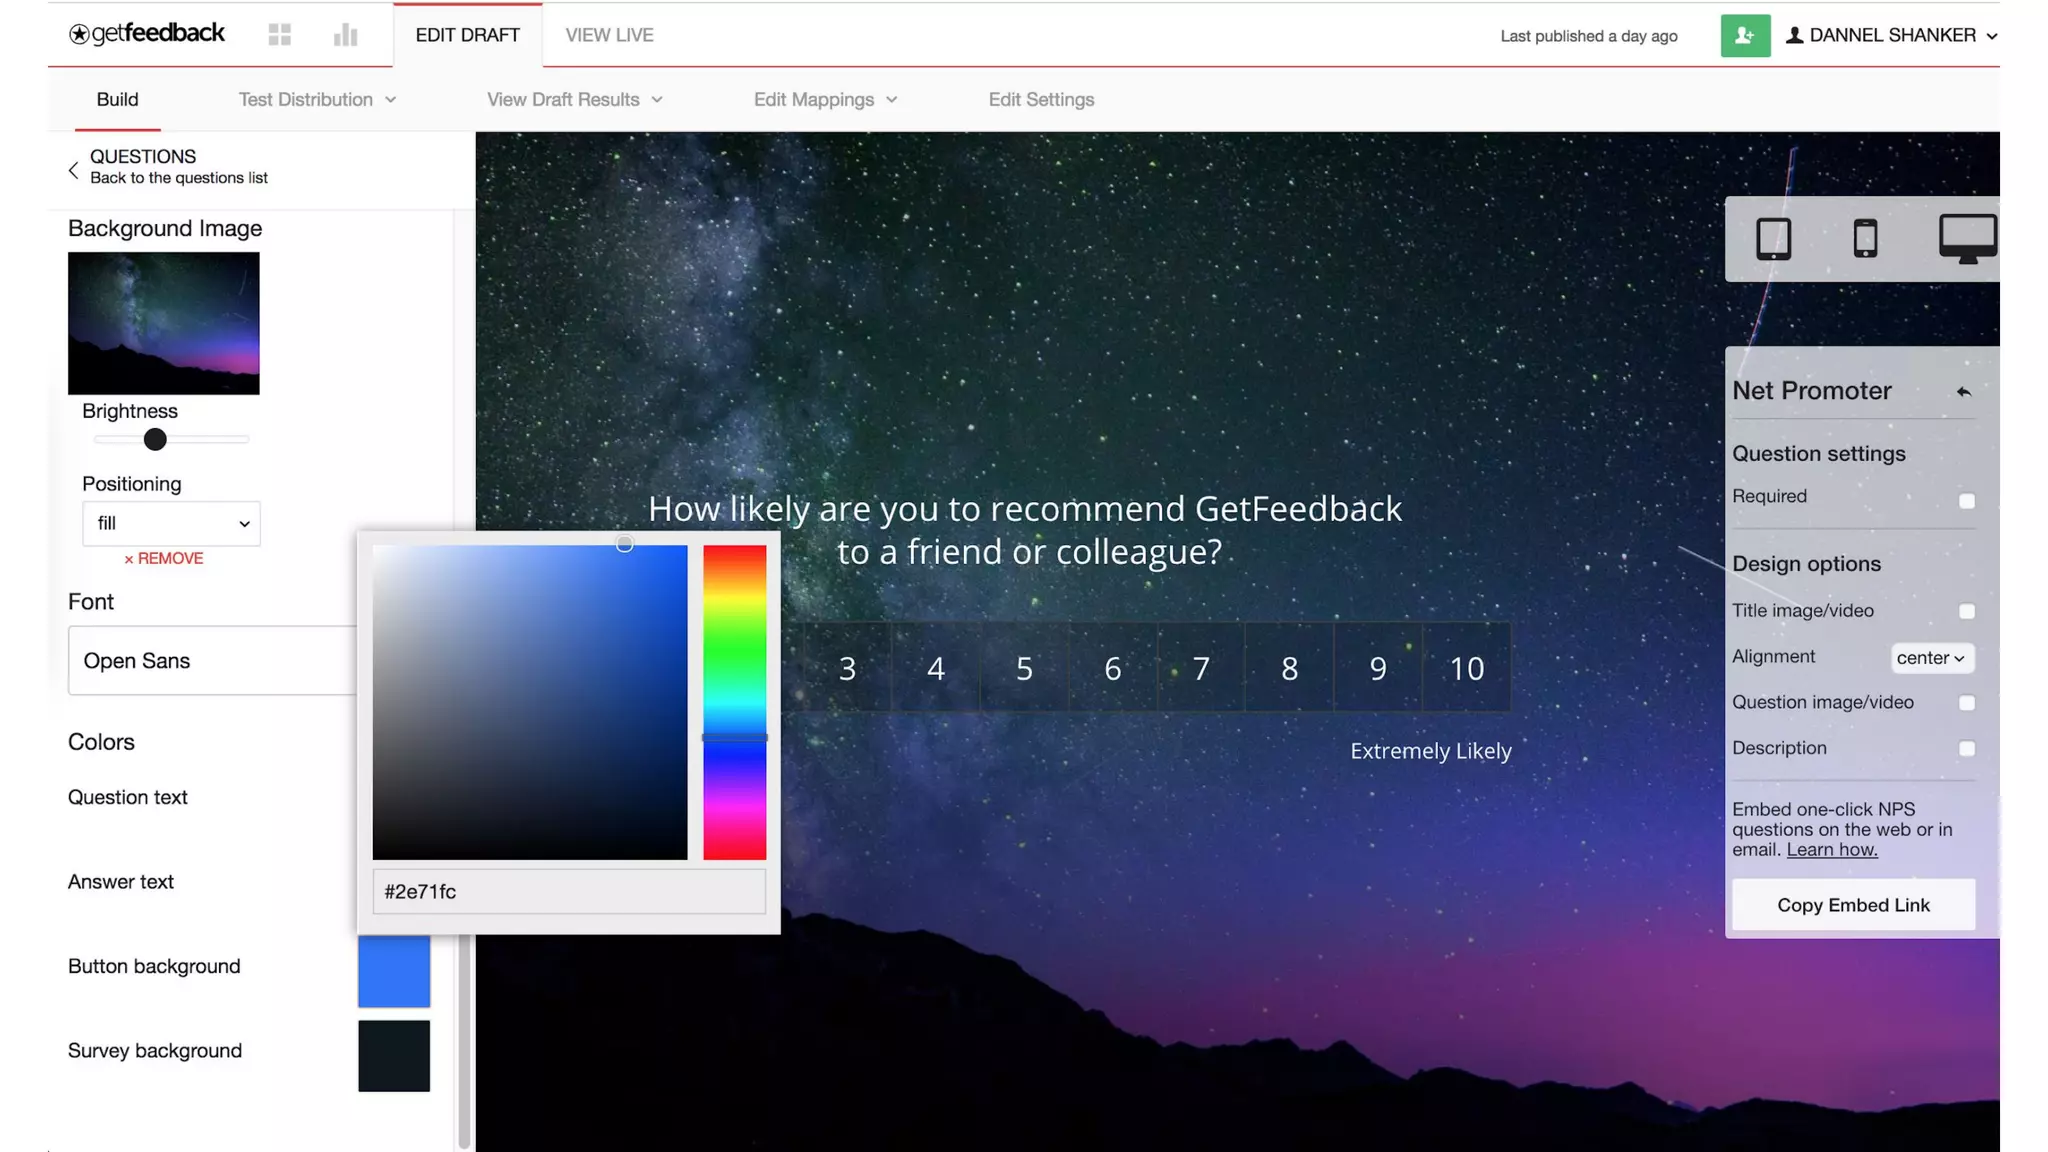The image size is (2048, 1152).
Task: Click the getfeedback logo
Action: tap(147, 34)
